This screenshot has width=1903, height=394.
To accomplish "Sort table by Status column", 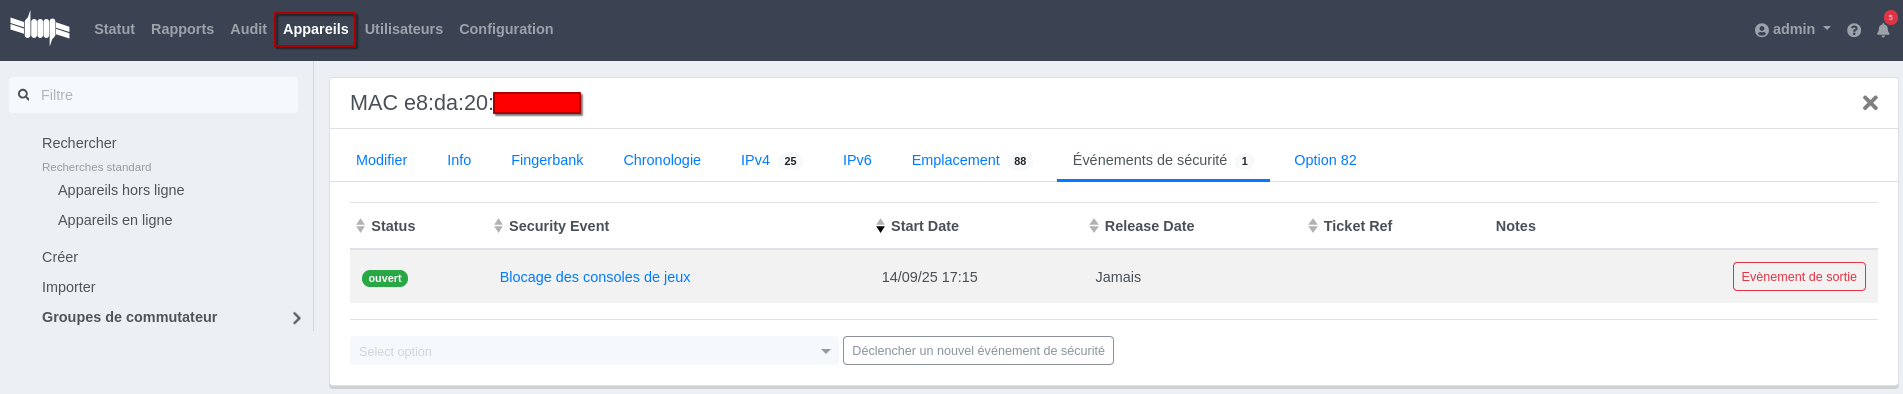I will (x=385, y=226).
